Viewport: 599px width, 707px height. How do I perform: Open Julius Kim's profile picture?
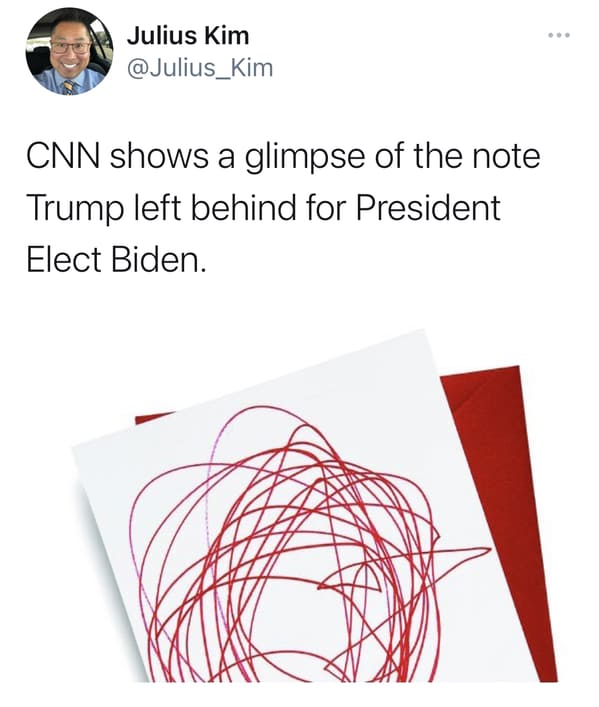[69, 51]
